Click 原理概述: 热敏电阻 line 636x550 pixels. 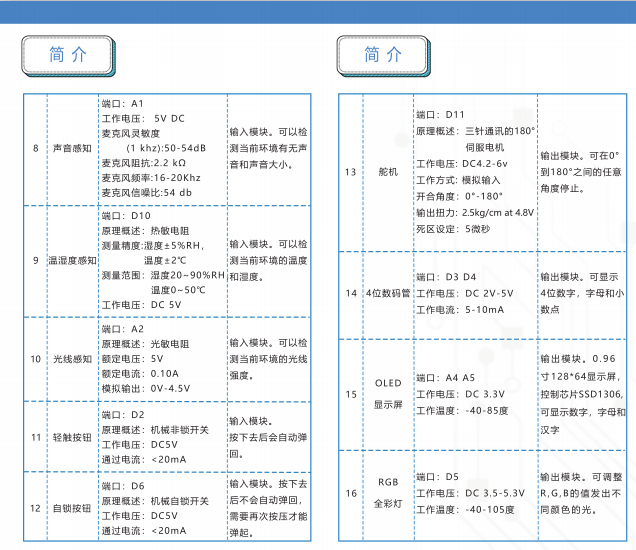[x=145, y=231]
